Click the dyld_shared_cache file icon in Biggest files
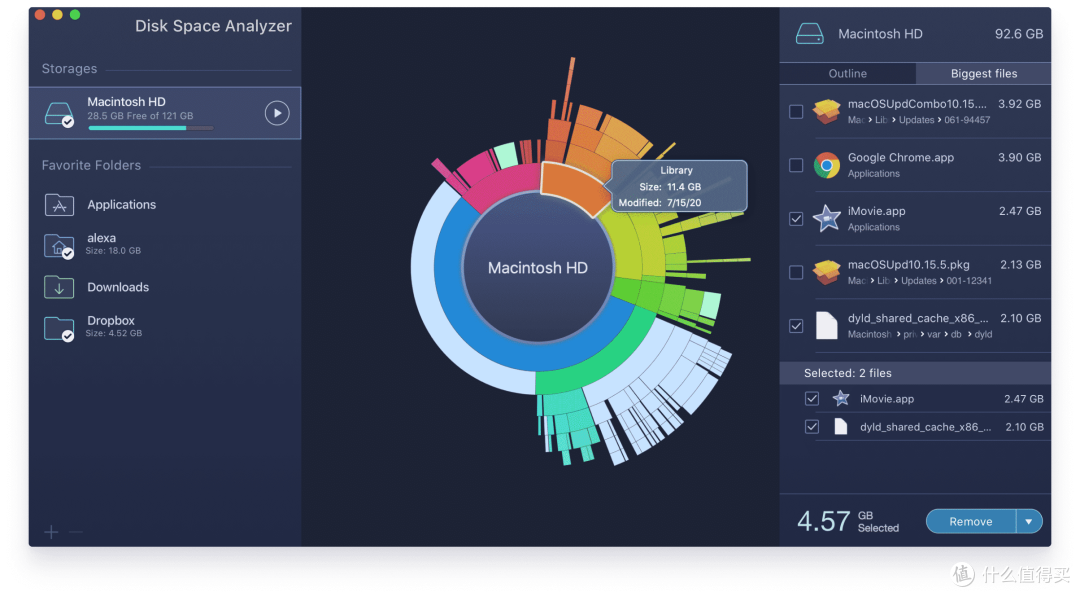This screenshot has width=1080, height=597. point(827,326)
